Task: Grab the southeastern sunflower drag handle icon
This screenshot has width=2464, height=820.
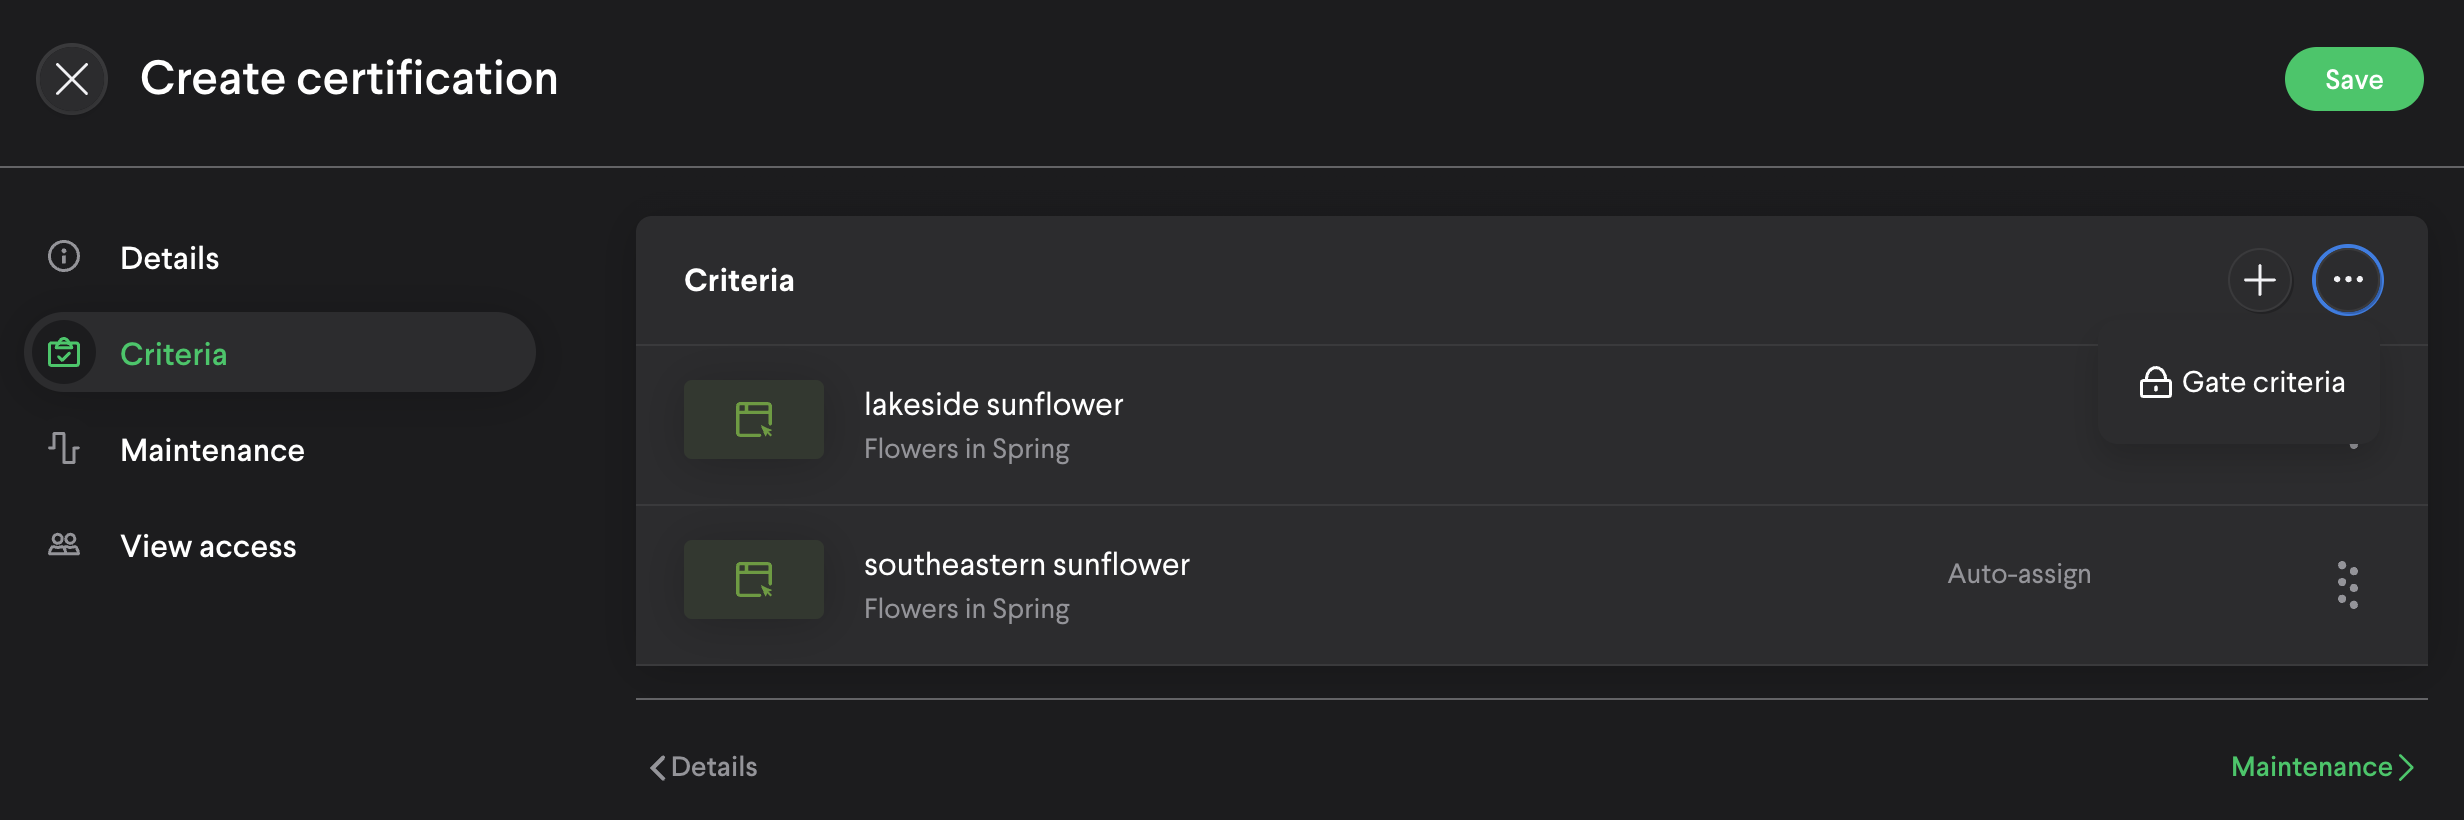Action: tap(2347, 585)
